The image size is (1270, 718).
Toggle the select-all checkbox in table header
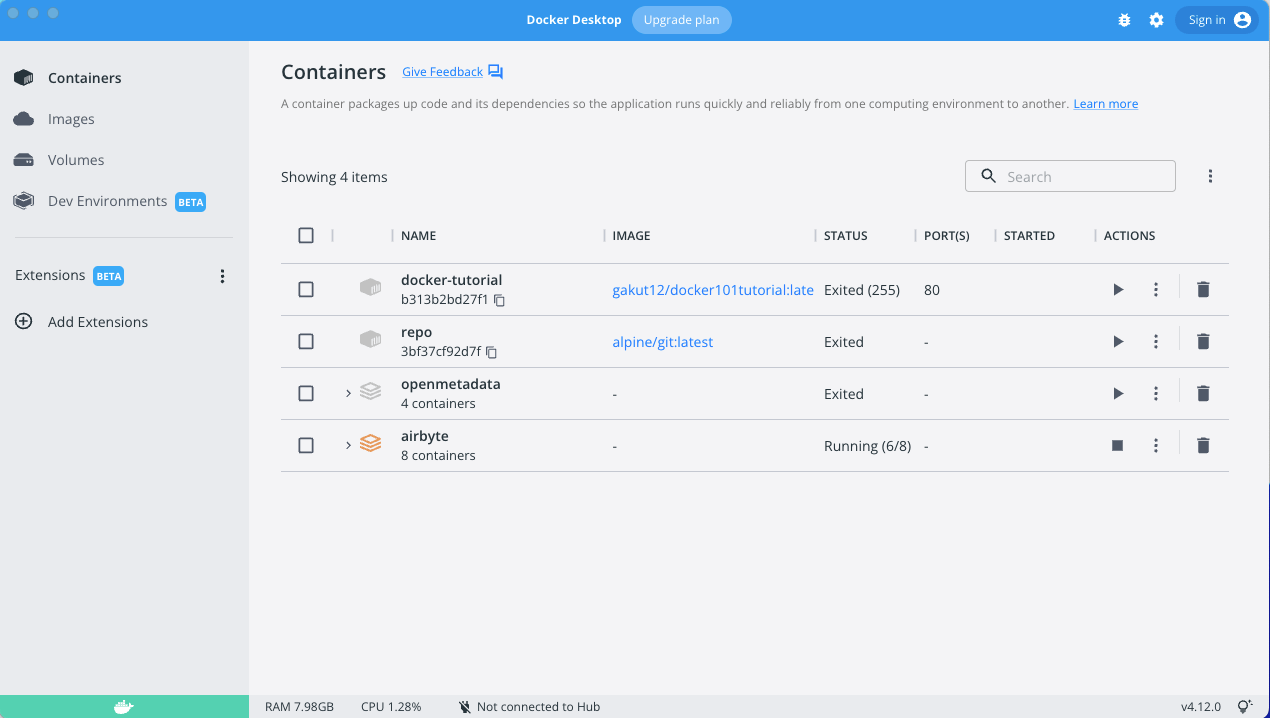point(306,236)
